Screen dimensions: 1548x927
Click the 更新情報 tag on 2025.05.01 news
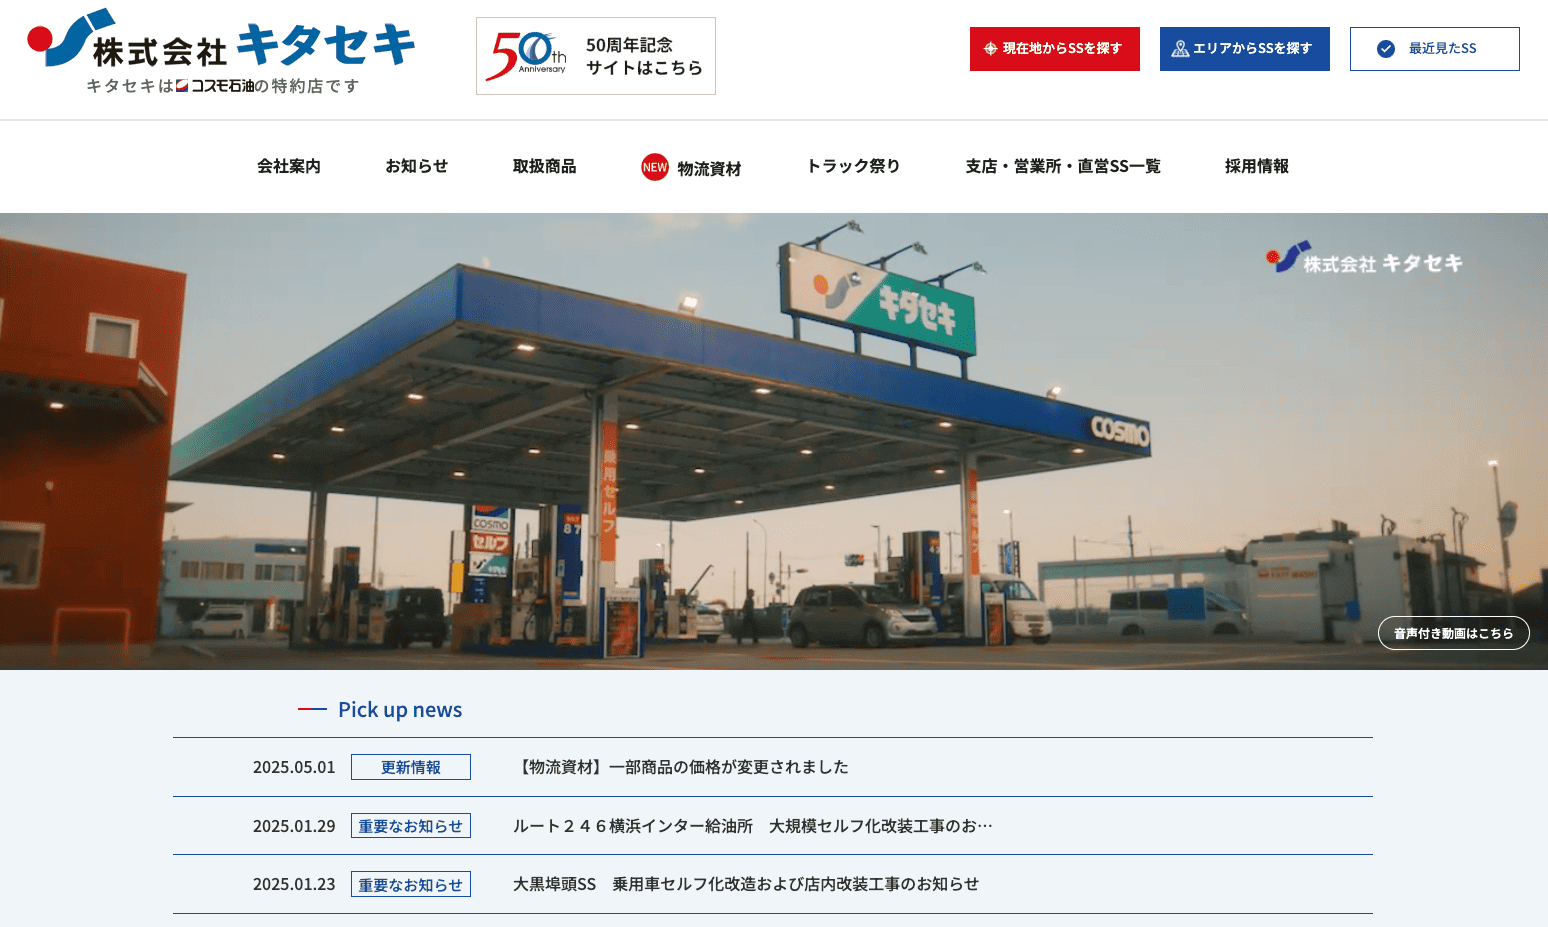click(411, 767)
